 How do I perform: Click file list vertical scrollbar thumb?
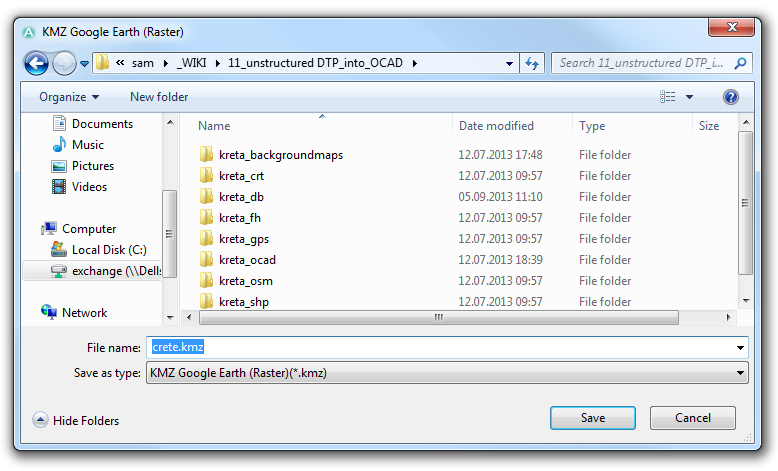[x=745, y=203]
